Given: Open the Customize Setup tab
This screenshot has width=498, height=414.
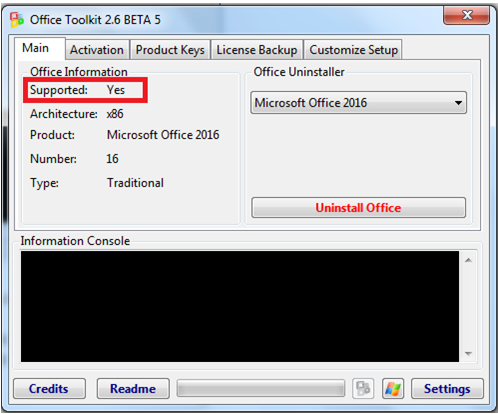Looking at the screenshot, I should click(x=353, y=50).
